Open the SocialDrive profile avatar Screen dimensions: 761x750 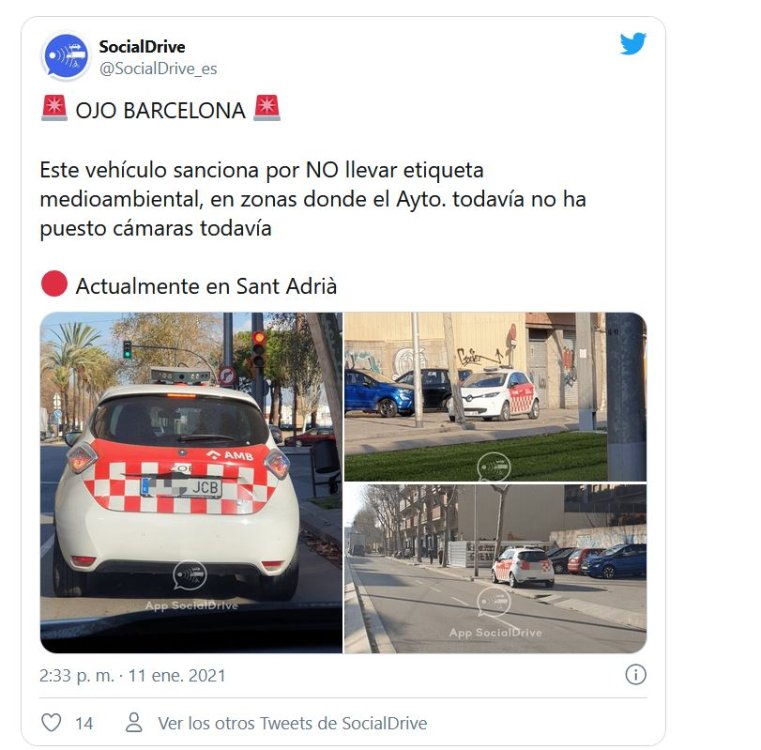point(66,56)
